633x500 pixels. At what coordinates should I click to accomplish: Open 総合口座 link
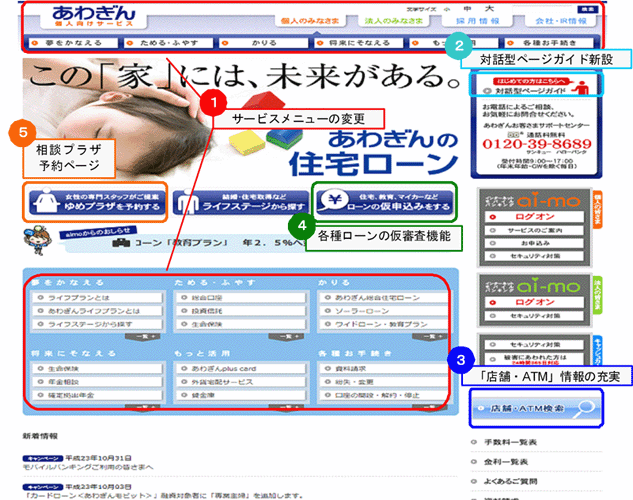tap(241, 298)
